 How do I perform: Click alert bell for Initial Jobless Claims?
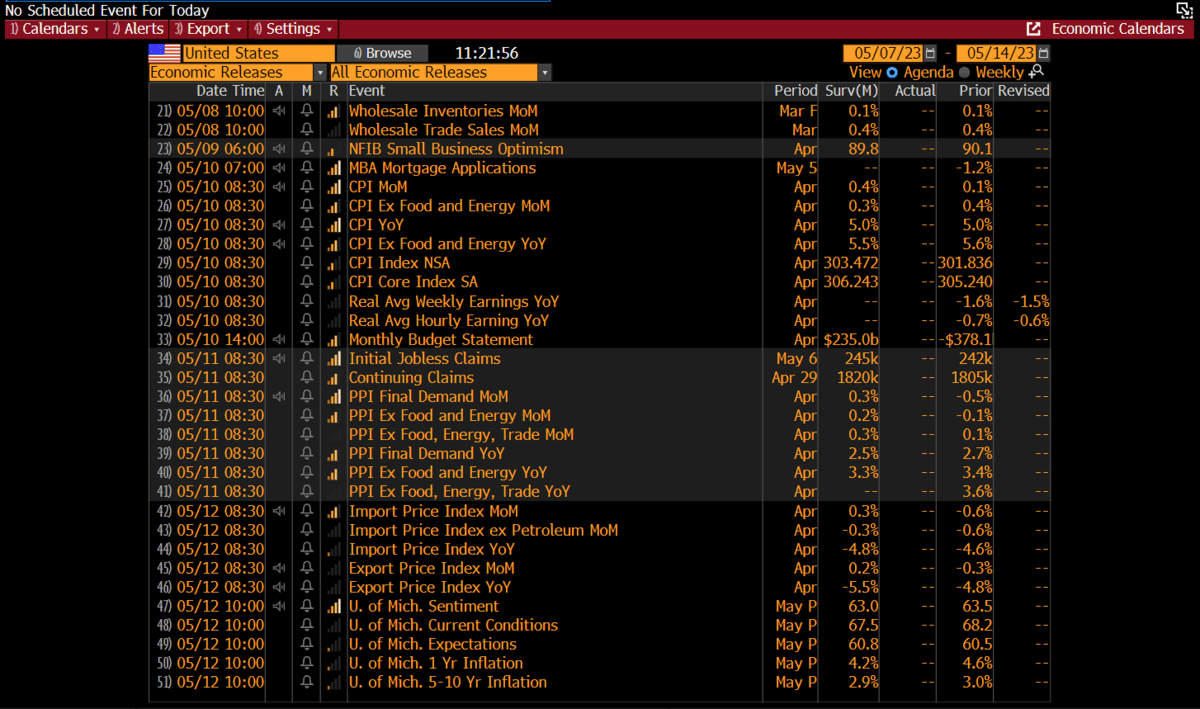307,358
